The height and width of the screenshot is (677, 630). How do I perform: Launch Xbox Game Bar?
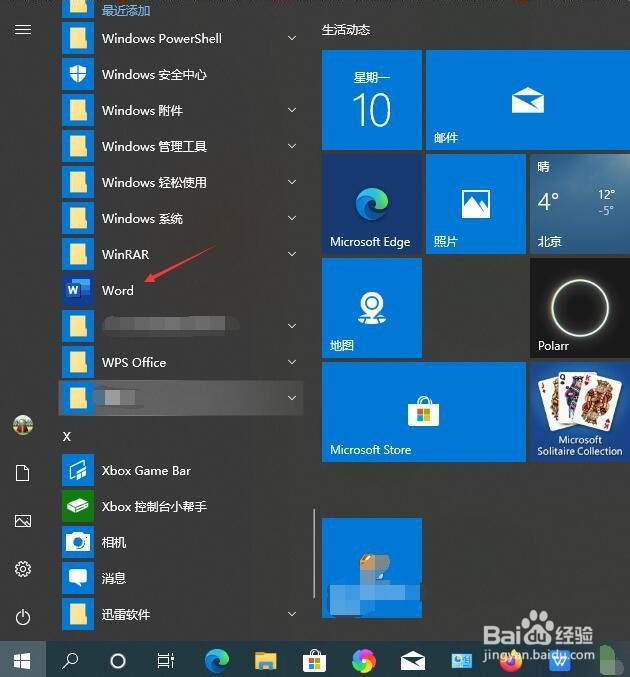click(x=181, y=470)
